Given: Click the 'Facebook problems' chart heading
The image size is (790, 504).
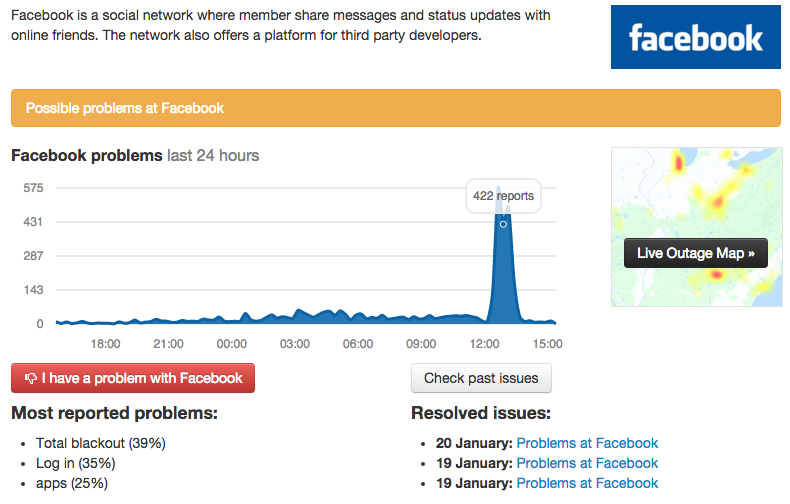Looking at the screenshot, I should (86, 155).
